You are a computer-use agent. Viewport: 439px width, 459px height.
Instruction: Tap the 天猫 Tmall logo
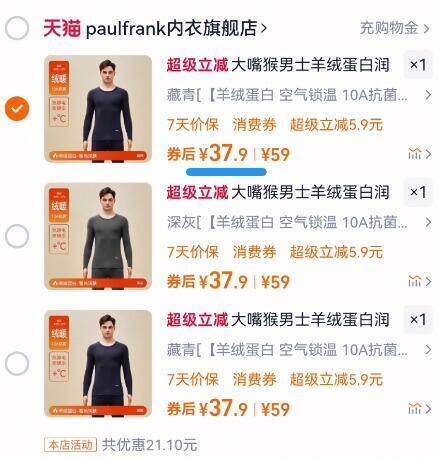pos(62,28)
